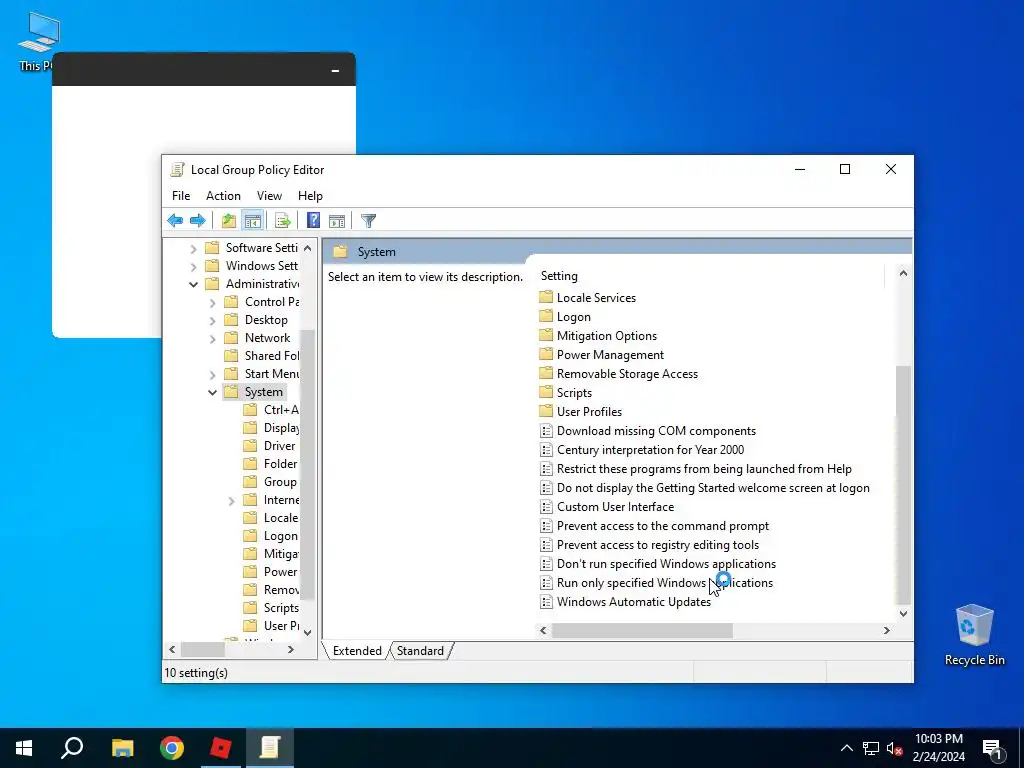Click the Forward arrow toolbar icon
This screenshot has width=1024, height=768.
click(197, 221)
